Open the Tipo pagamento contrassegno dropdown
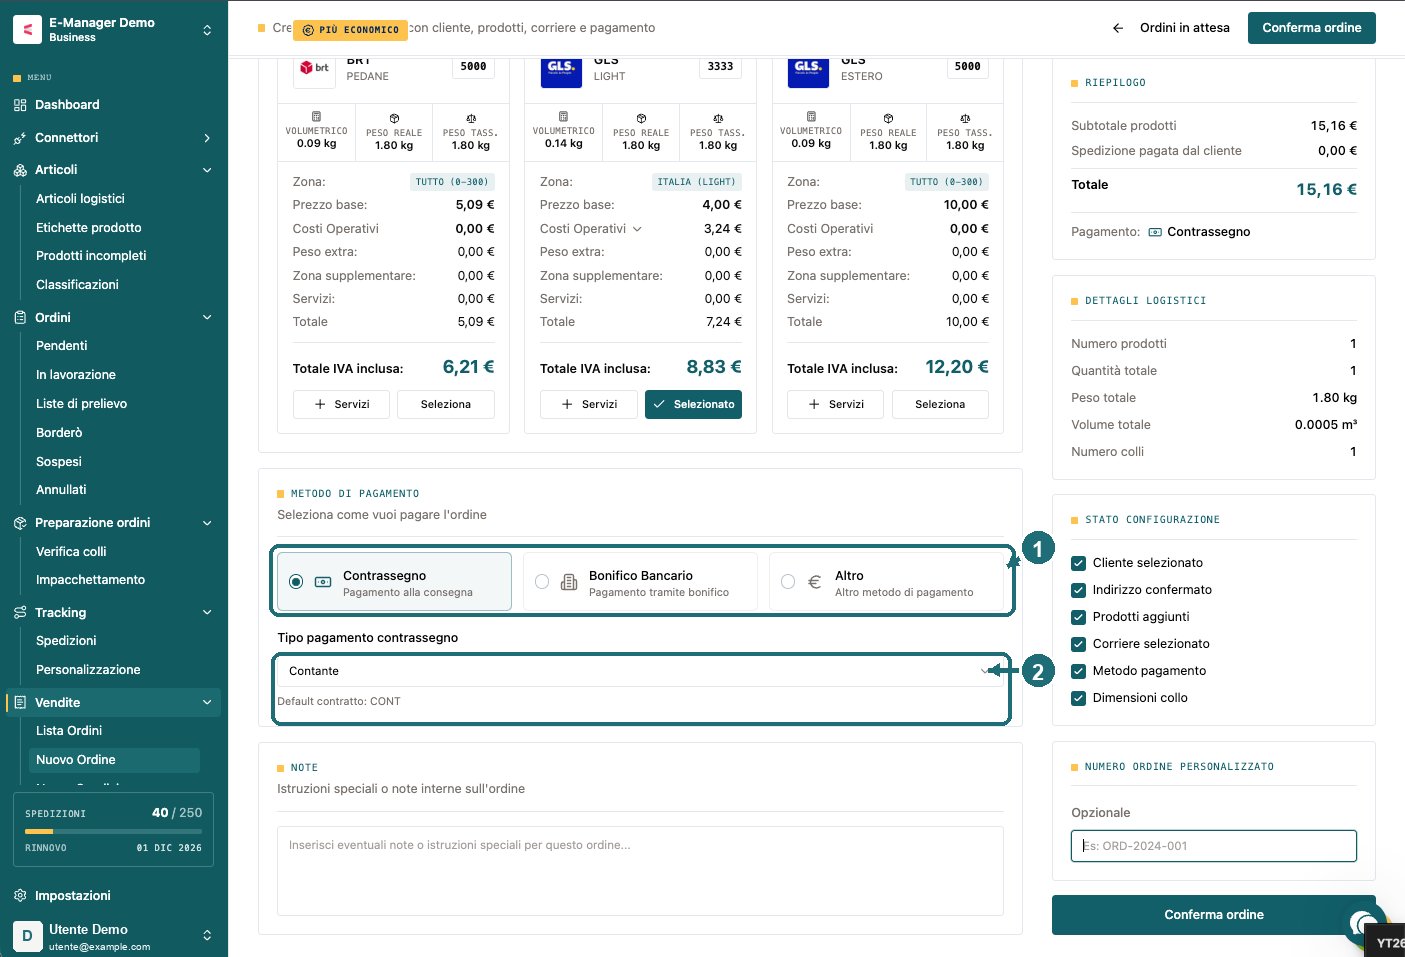The height and width of the screenshot is (957, 1405). [640, 671]
